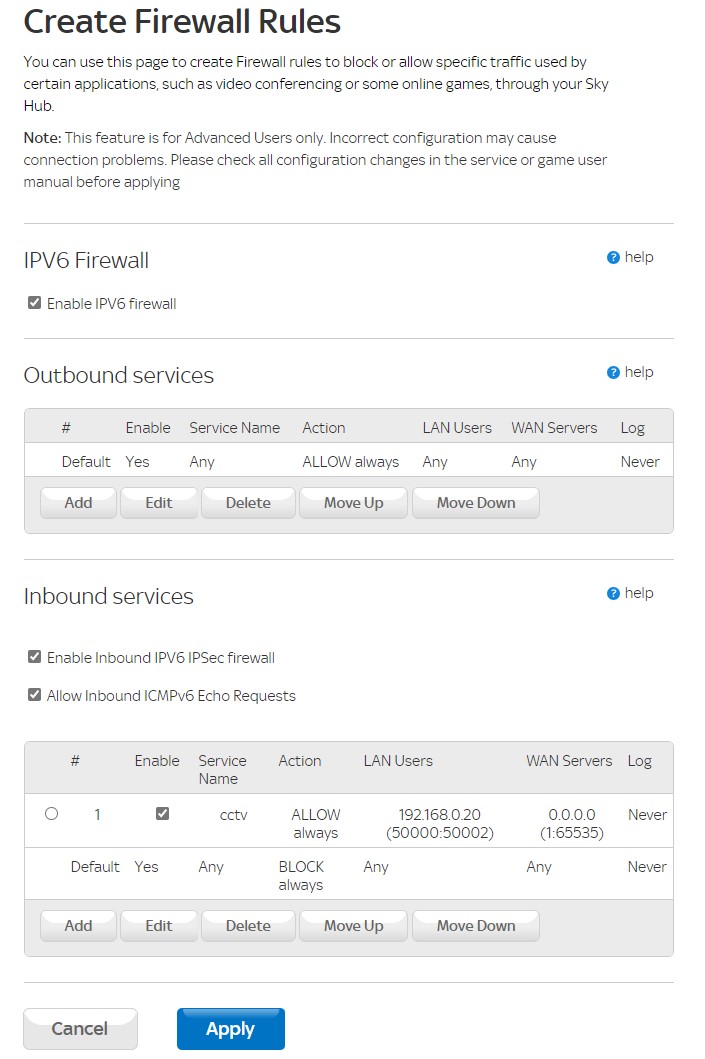The height and width of the screenshot is (1059, 705).
Task: Click Add under Outbound services
Action: click(x=78, y=503)
